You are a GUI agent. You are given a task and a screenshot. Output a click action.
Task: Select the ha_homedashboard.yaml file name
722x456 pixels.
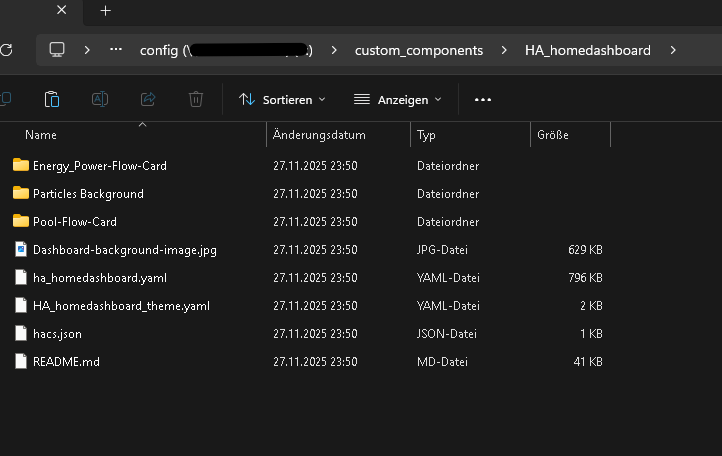pos(100,278)
